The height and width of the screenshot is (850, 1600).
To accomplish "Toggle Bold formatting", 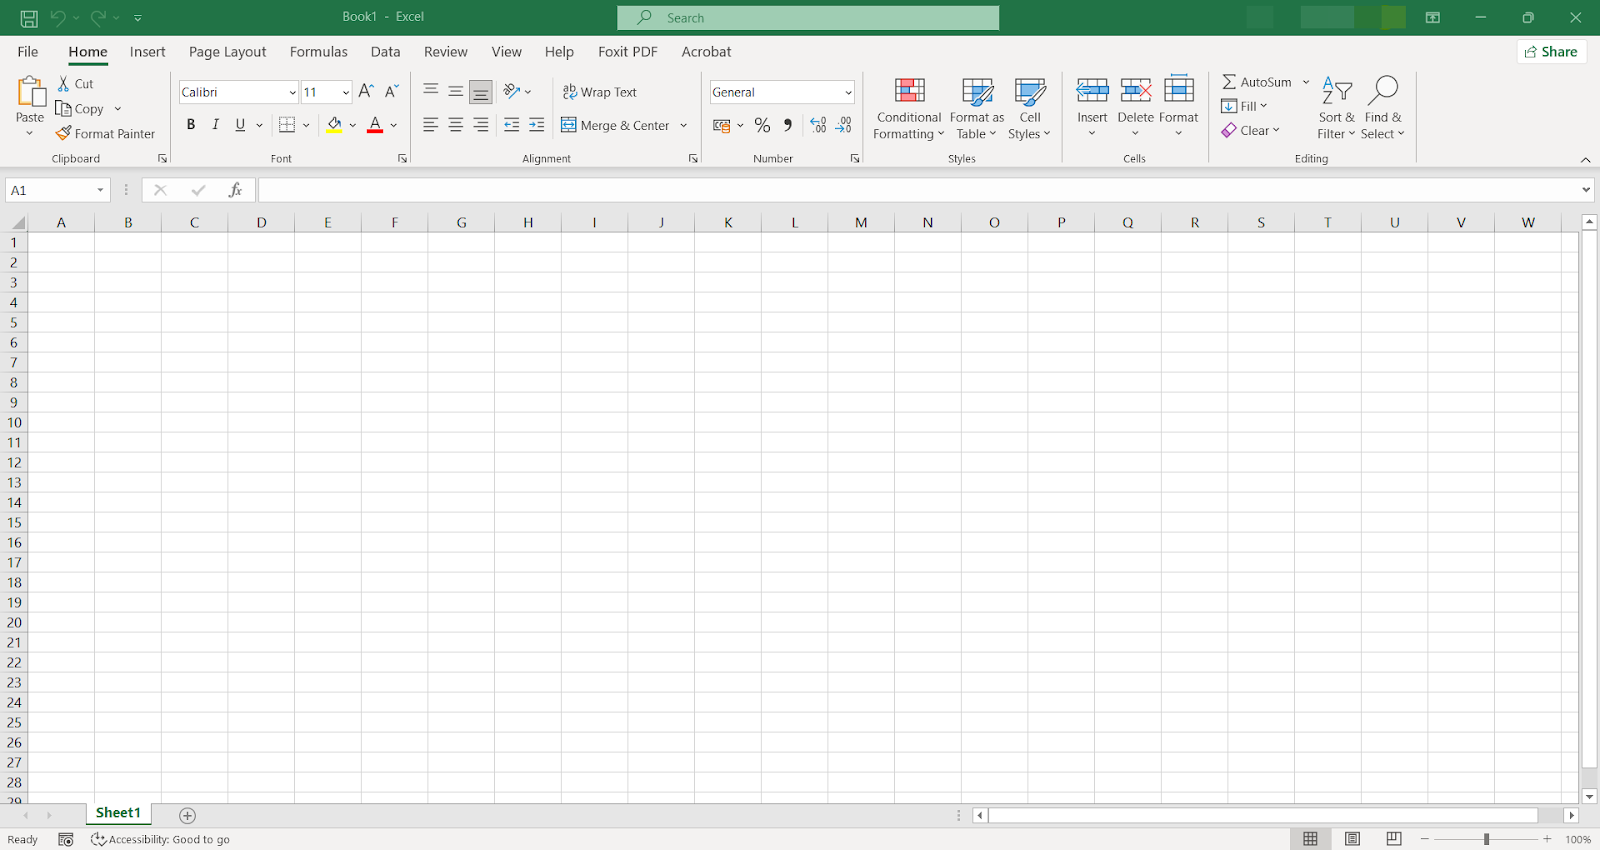I will [x=191, y=125].
